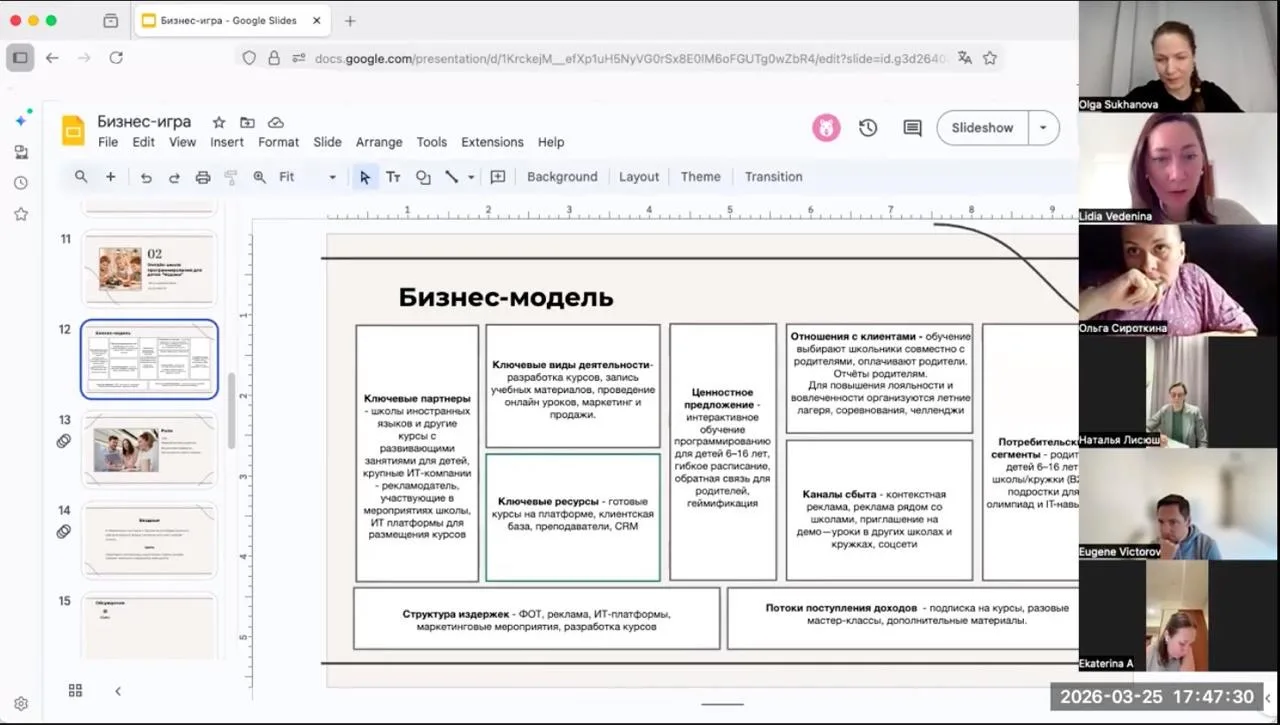Open the Tools menu

point(432,142)
